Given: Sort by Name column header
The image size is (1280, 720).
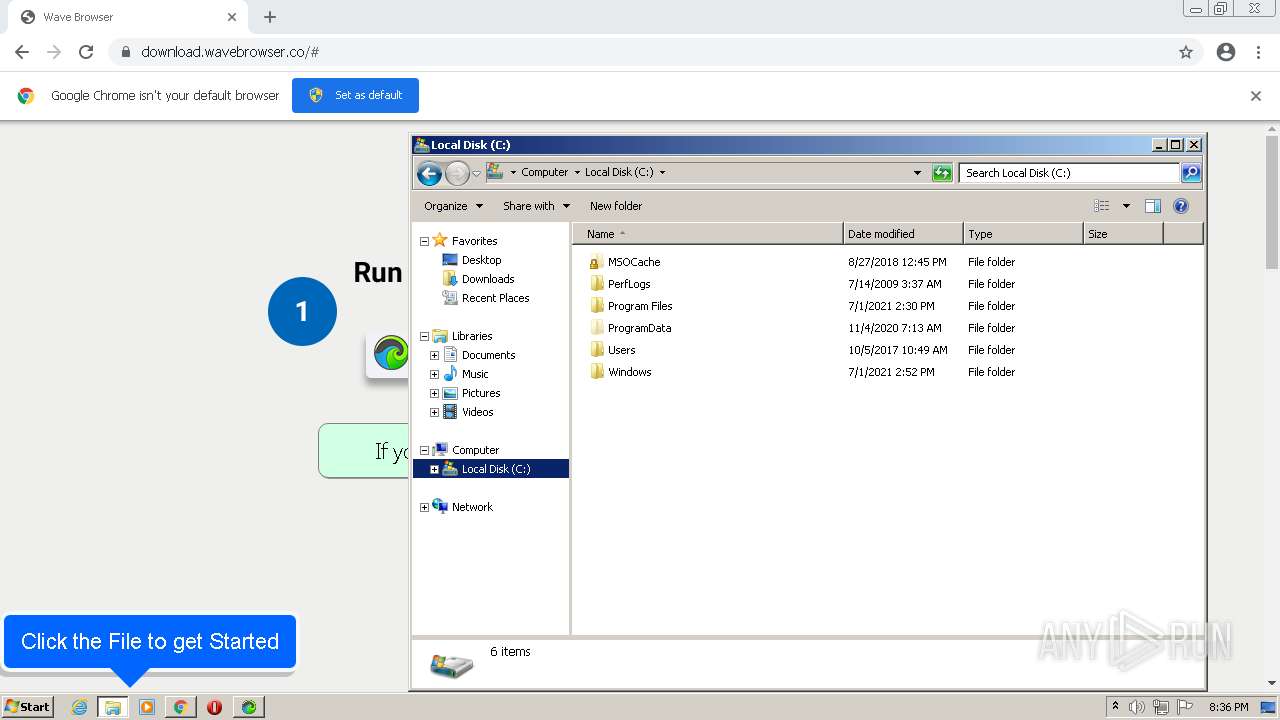Looking at the screenshot, I should [x=708, y=234].
